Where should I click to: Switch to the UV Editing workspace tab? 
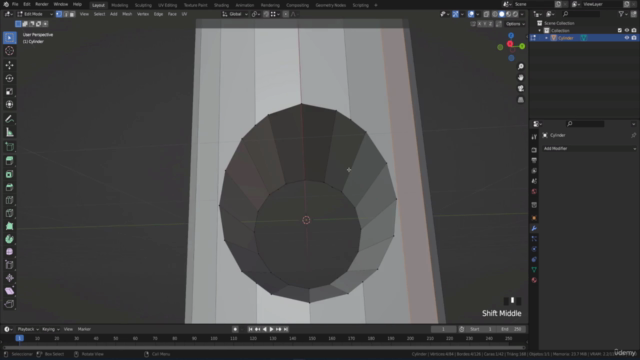(167, 5)
